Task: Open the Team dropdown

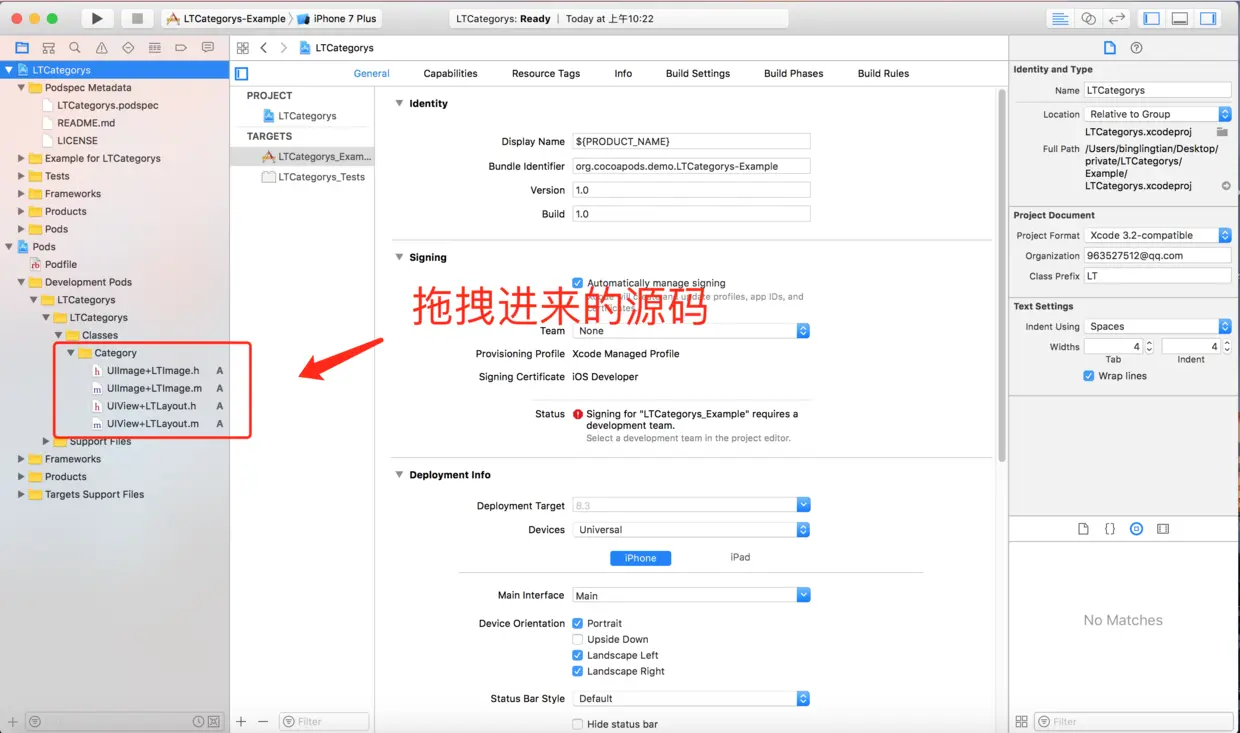Action: tap(691, 331)
